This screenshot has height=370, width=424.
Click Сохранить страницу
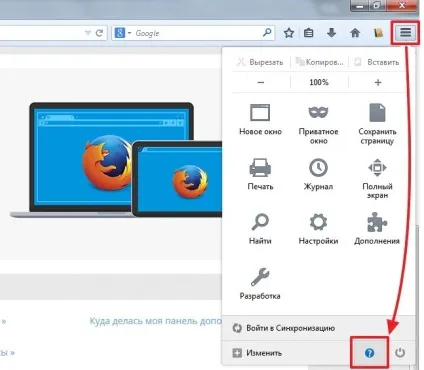(377, 124)
